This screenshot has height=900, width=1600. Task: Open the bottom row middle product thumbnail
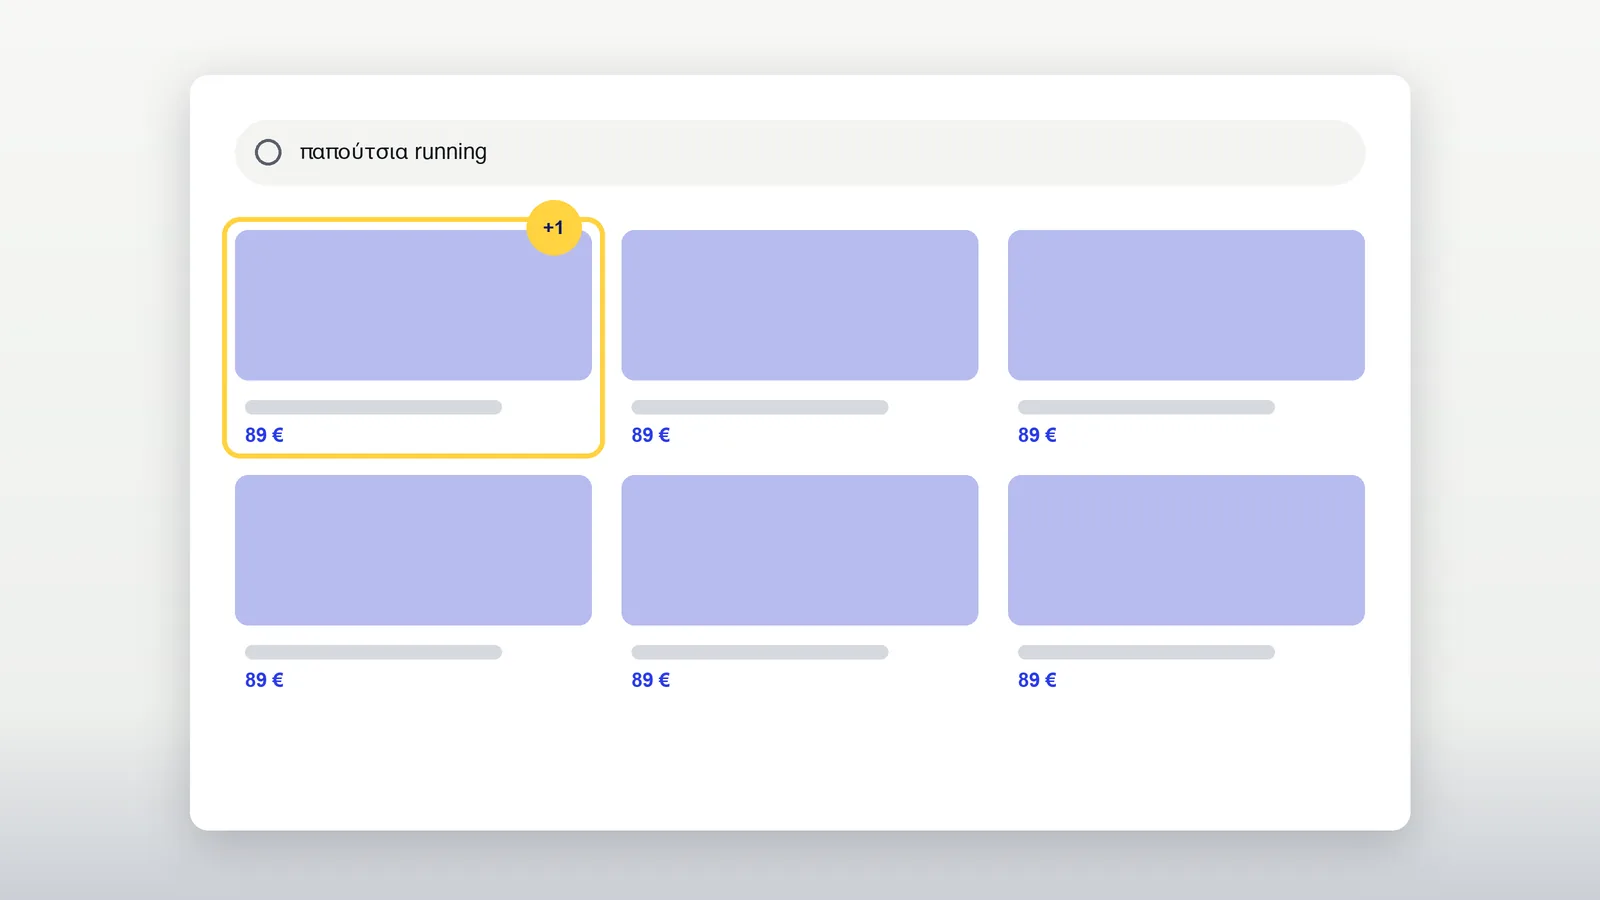800,550
